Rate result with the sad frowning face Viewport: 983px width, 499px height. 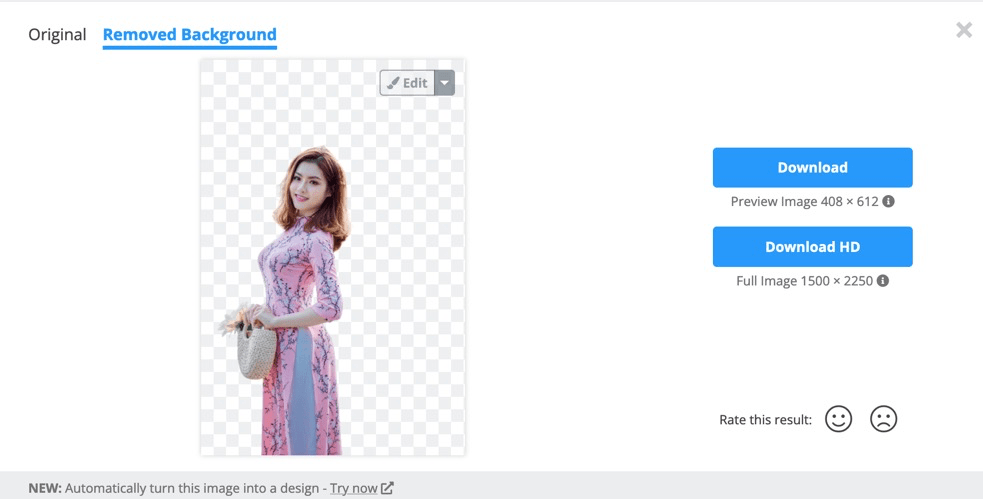tap(883, 419)
